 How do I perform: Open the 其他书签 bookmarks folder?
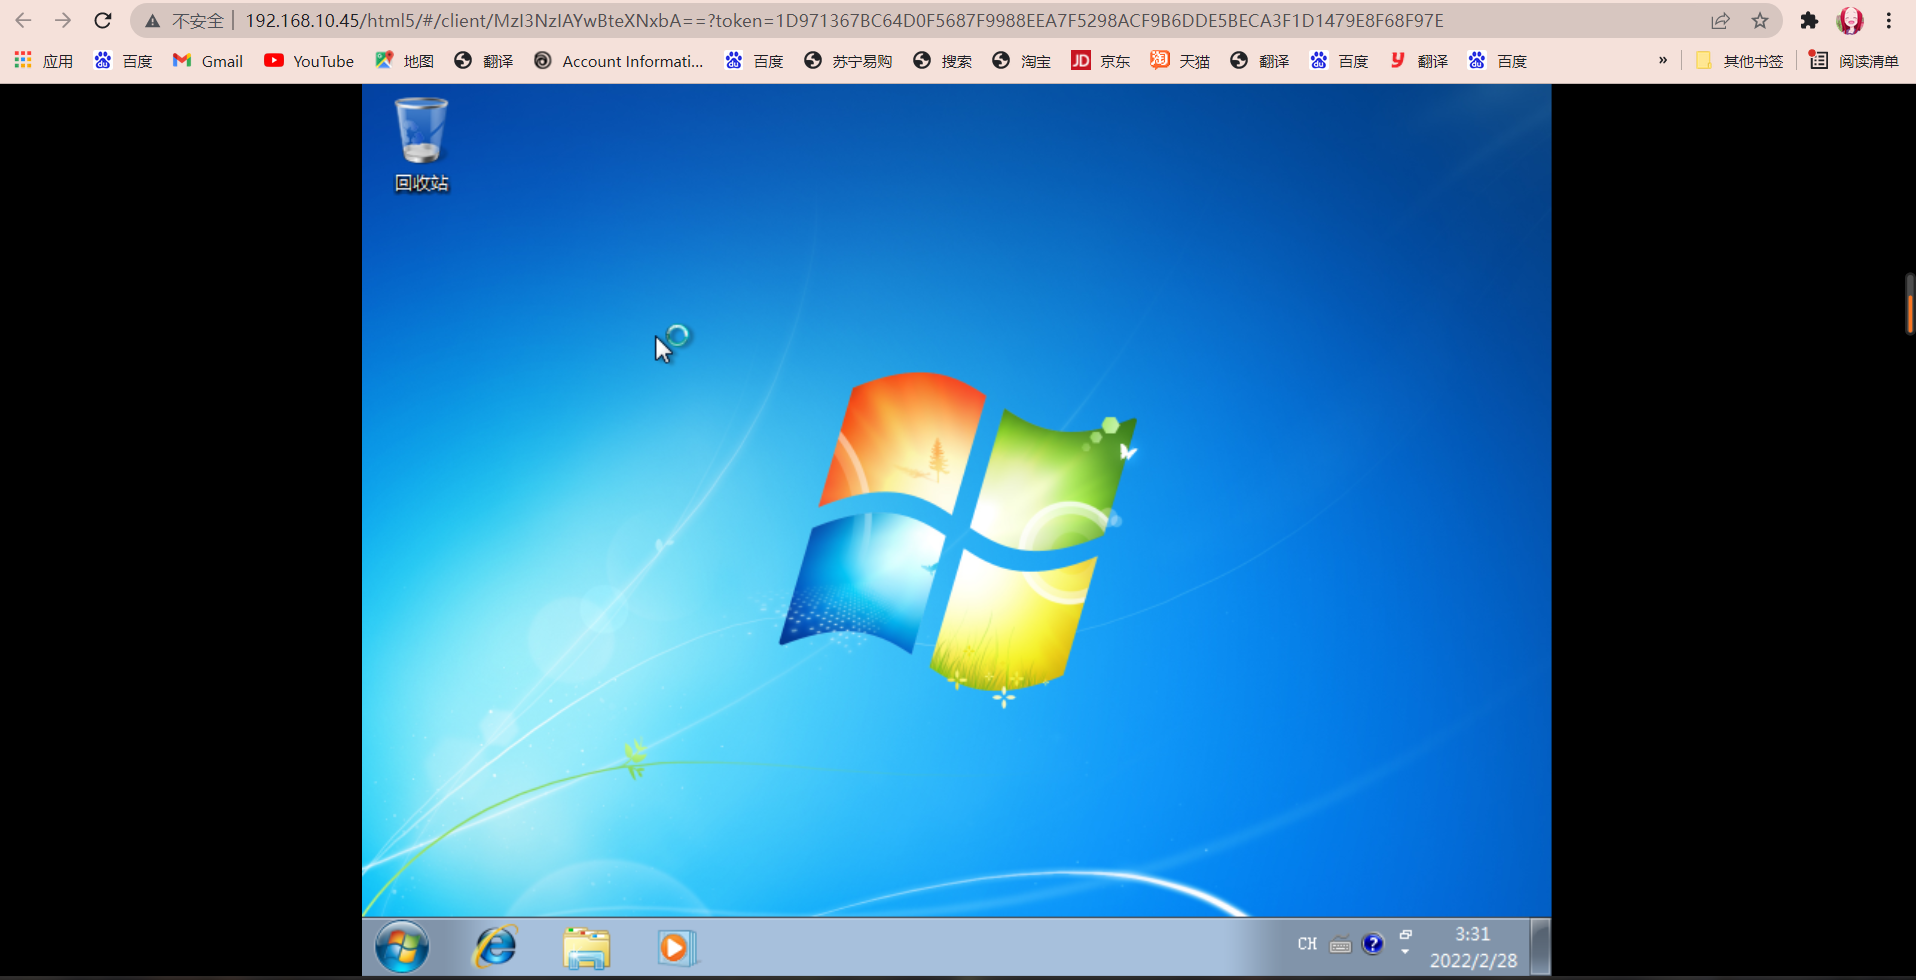(x=1740, y=61)
